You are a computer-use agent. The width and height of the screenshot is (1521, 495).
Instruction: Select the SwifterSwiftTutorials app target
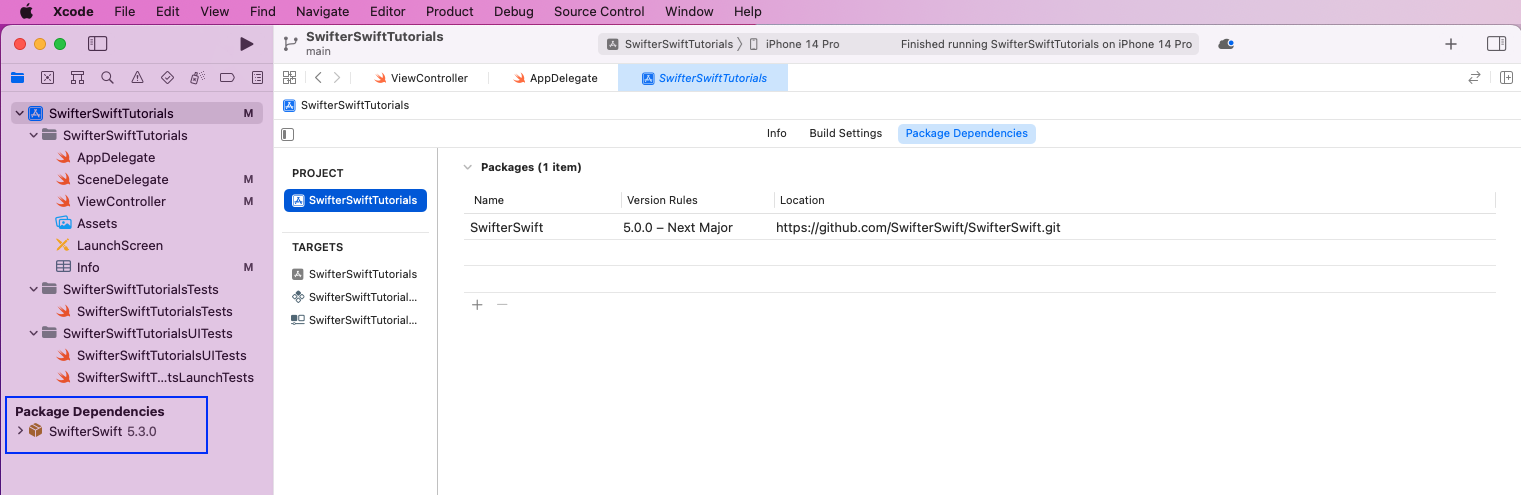pos(355,274)
